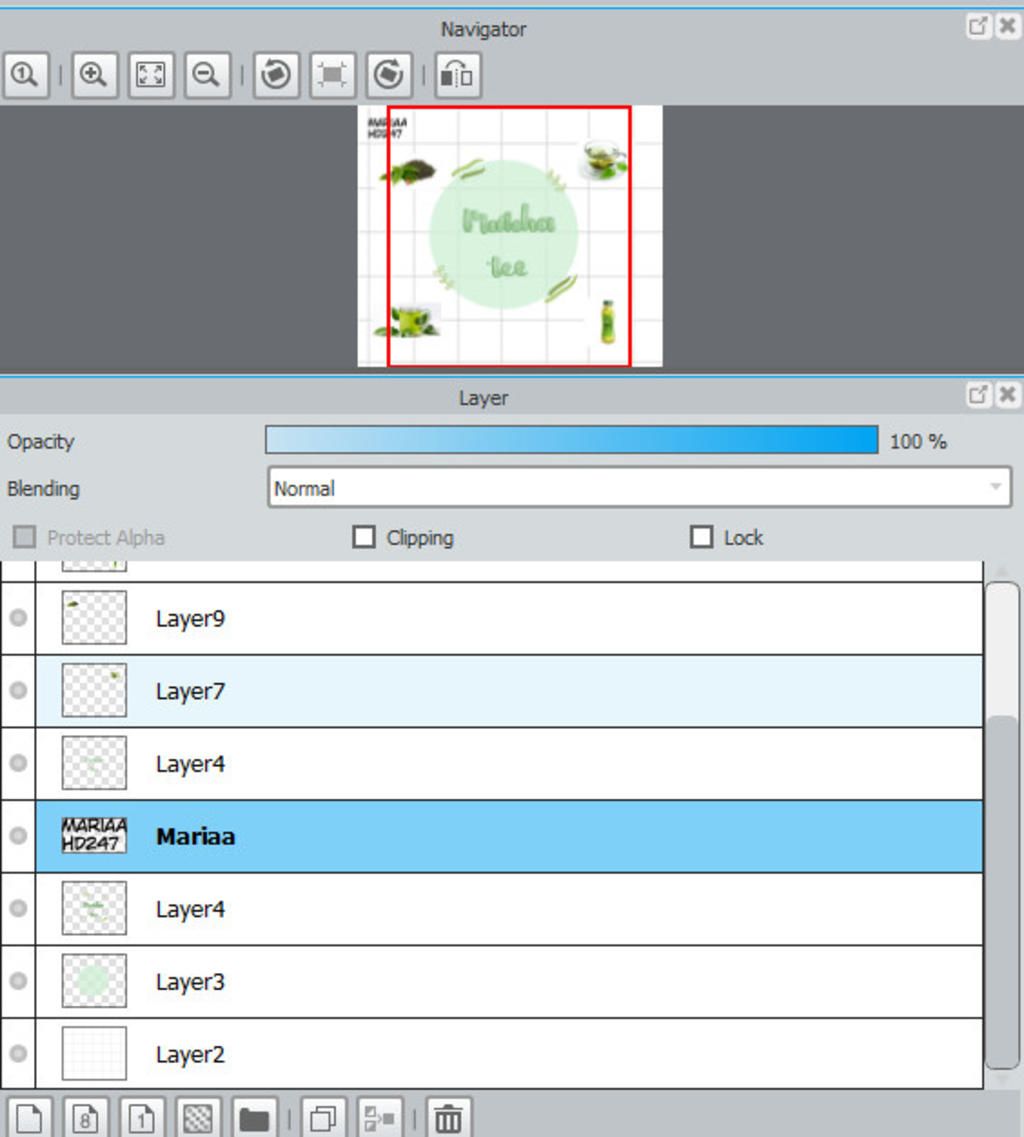Add a new 8-bit layer
The image size is (1024, 1137).
86,1117
